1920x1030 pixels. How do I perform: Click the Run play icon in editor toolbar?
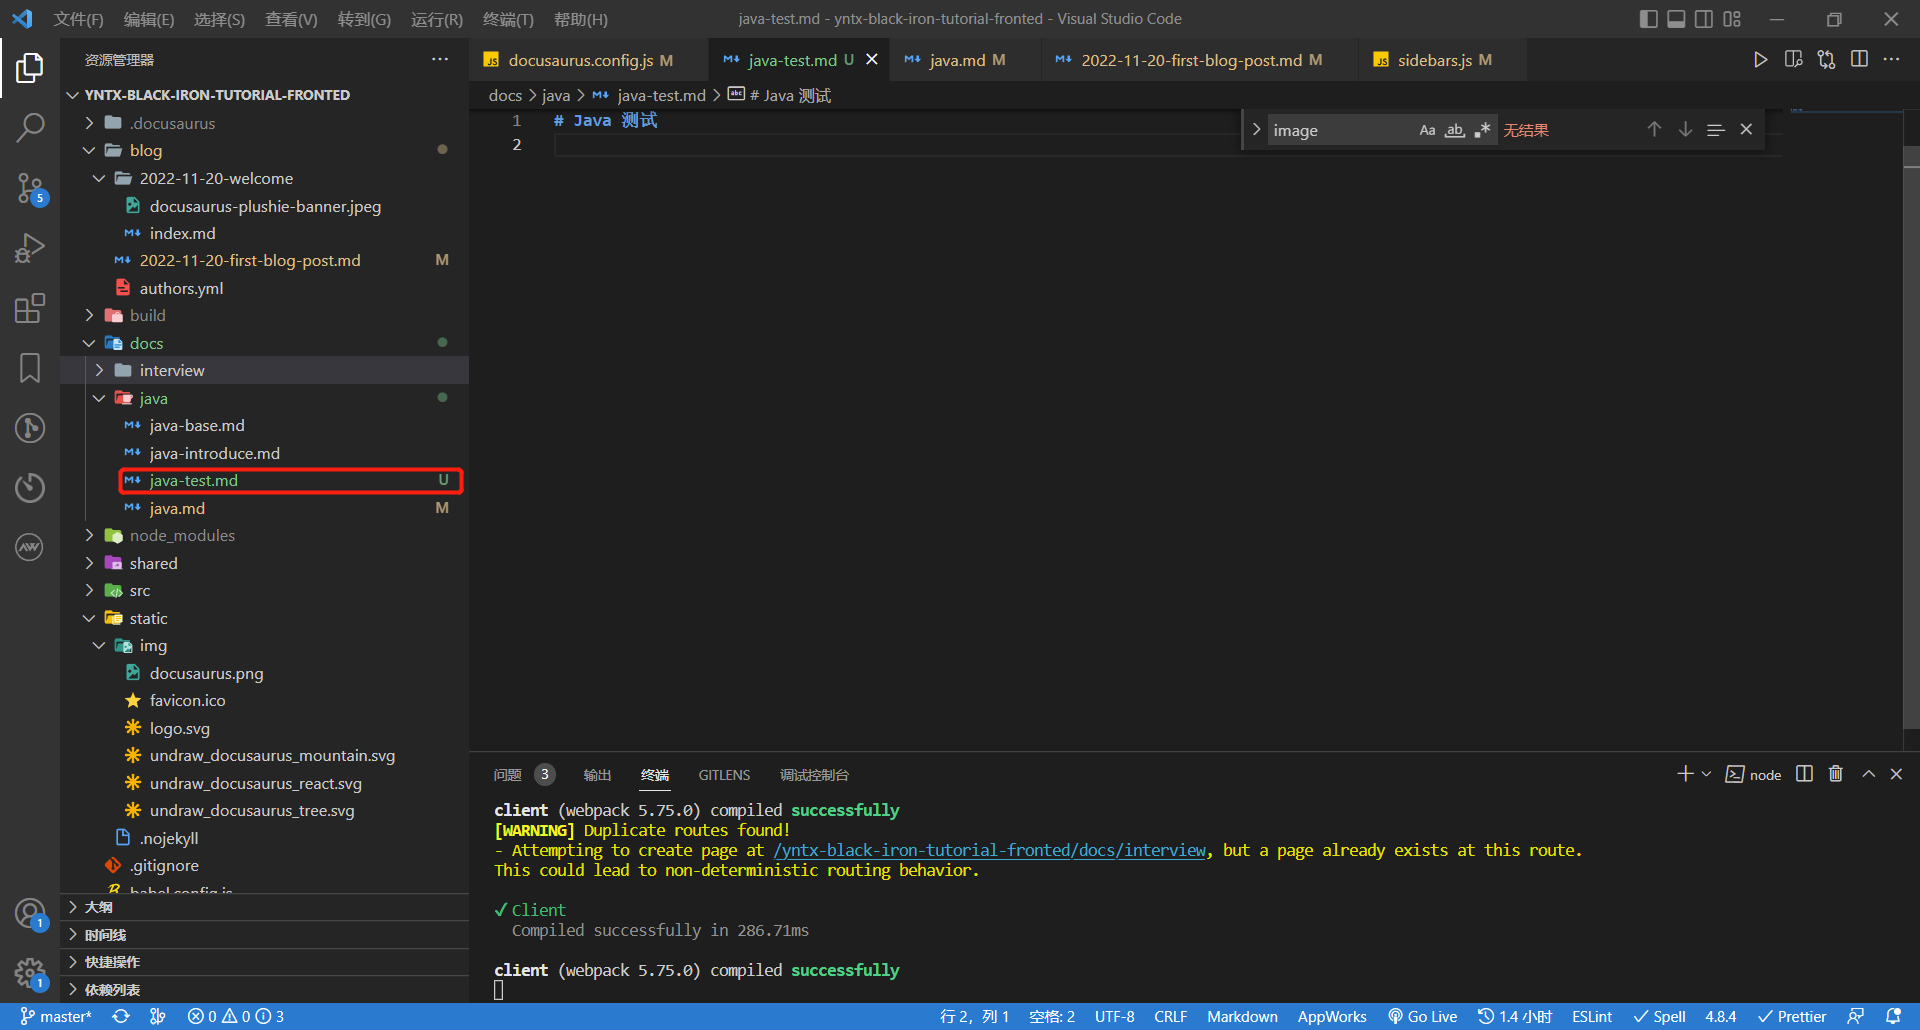tap(1760, 60)
